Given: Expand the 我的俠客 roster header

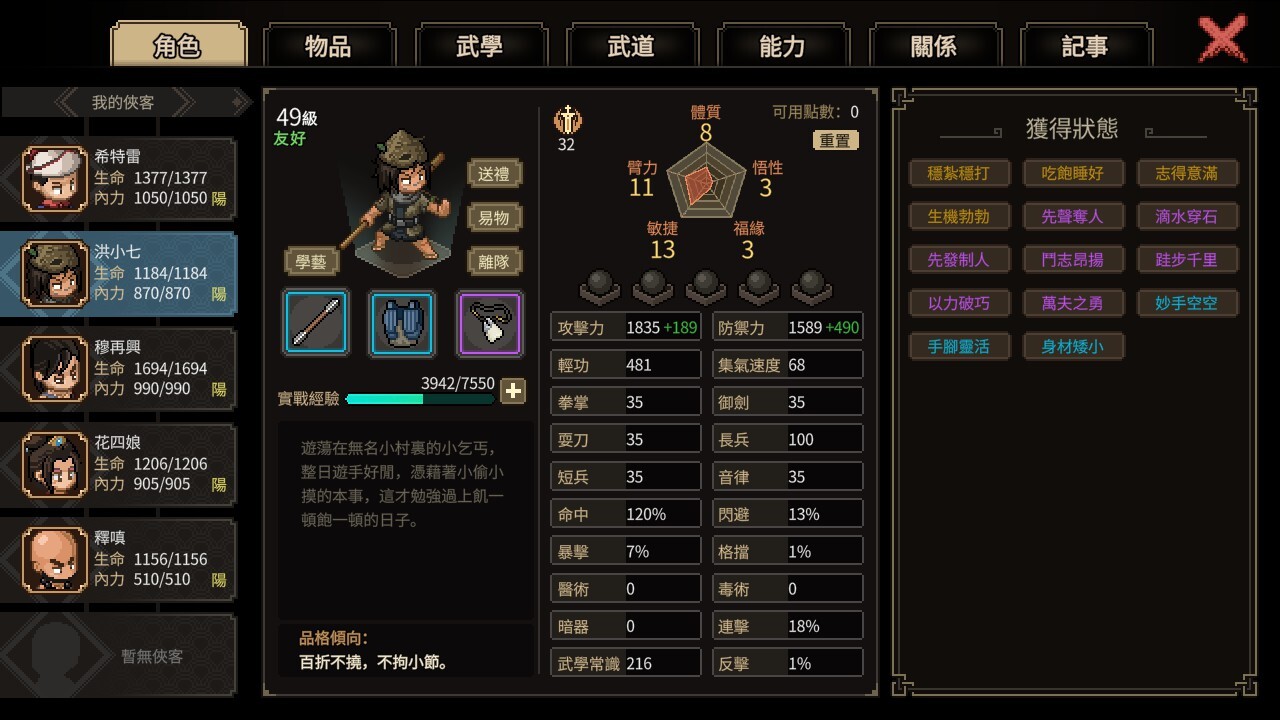Looking at the screenshot, I should pyautogui.click(x=124, y=102).
